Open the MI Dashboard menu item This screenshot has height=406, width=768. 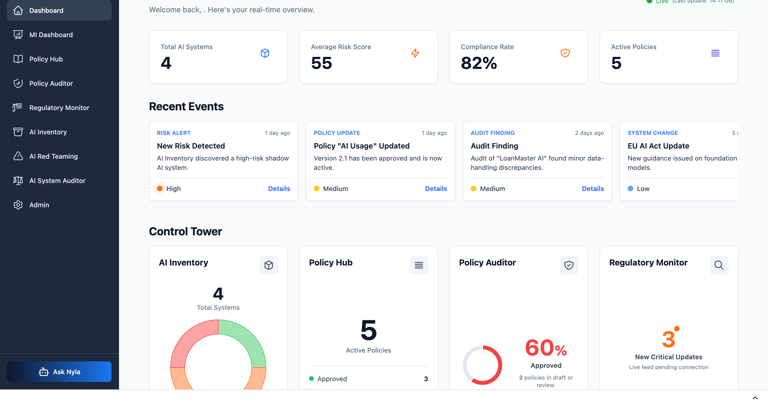click(x=59, y=35)
